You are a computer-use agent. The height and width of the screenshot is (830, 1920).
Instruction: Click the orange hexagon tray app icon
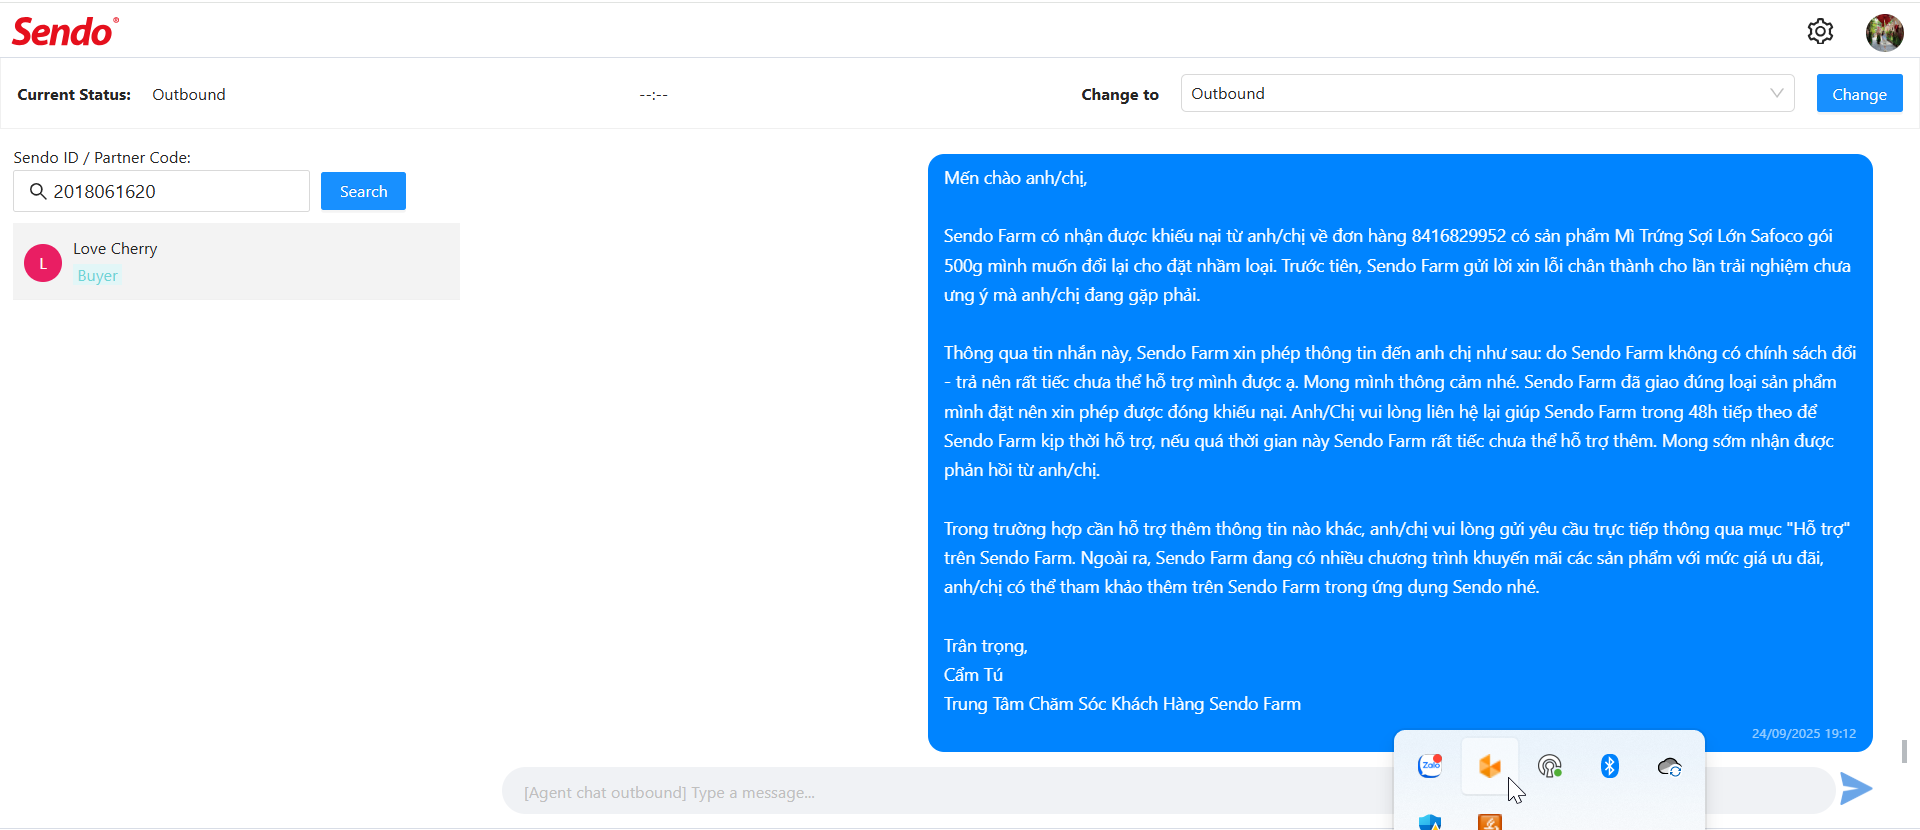click(1490, 766)
